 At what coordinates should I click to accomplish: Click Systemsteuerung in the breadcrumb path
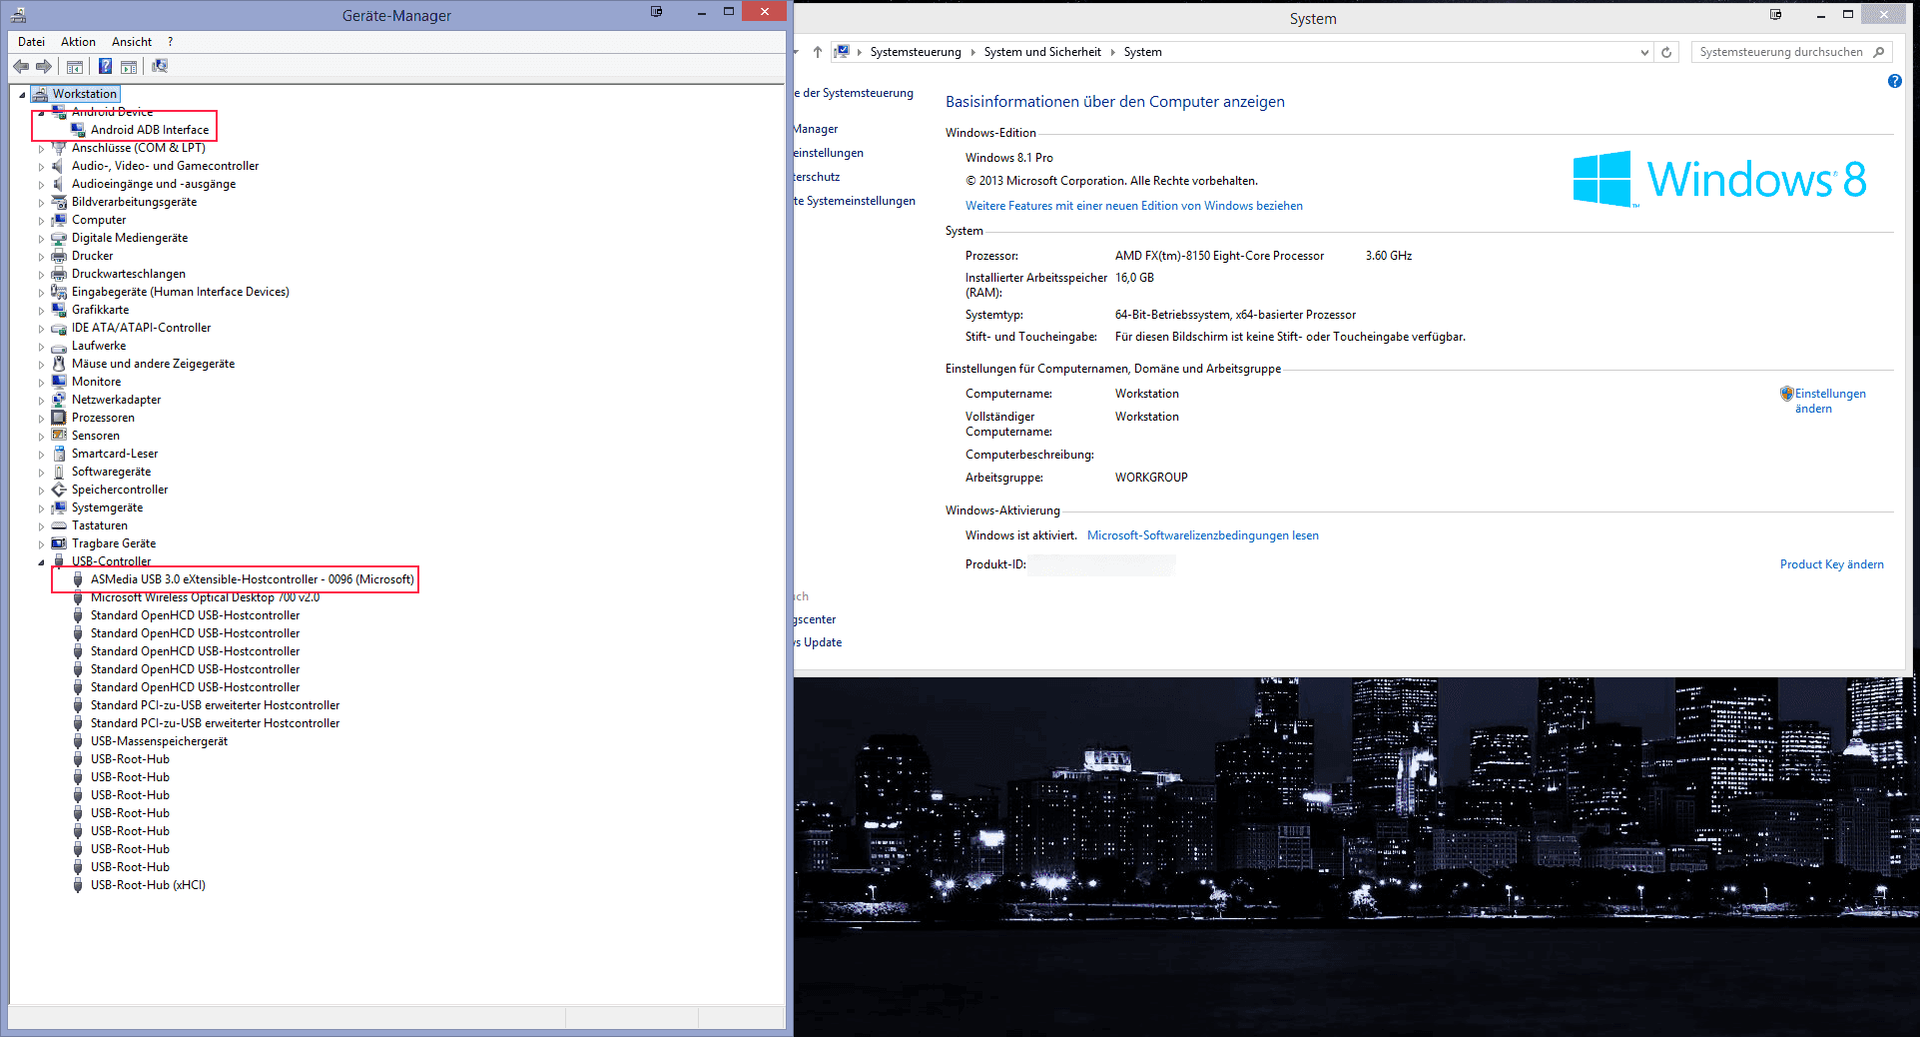point(915,52)
